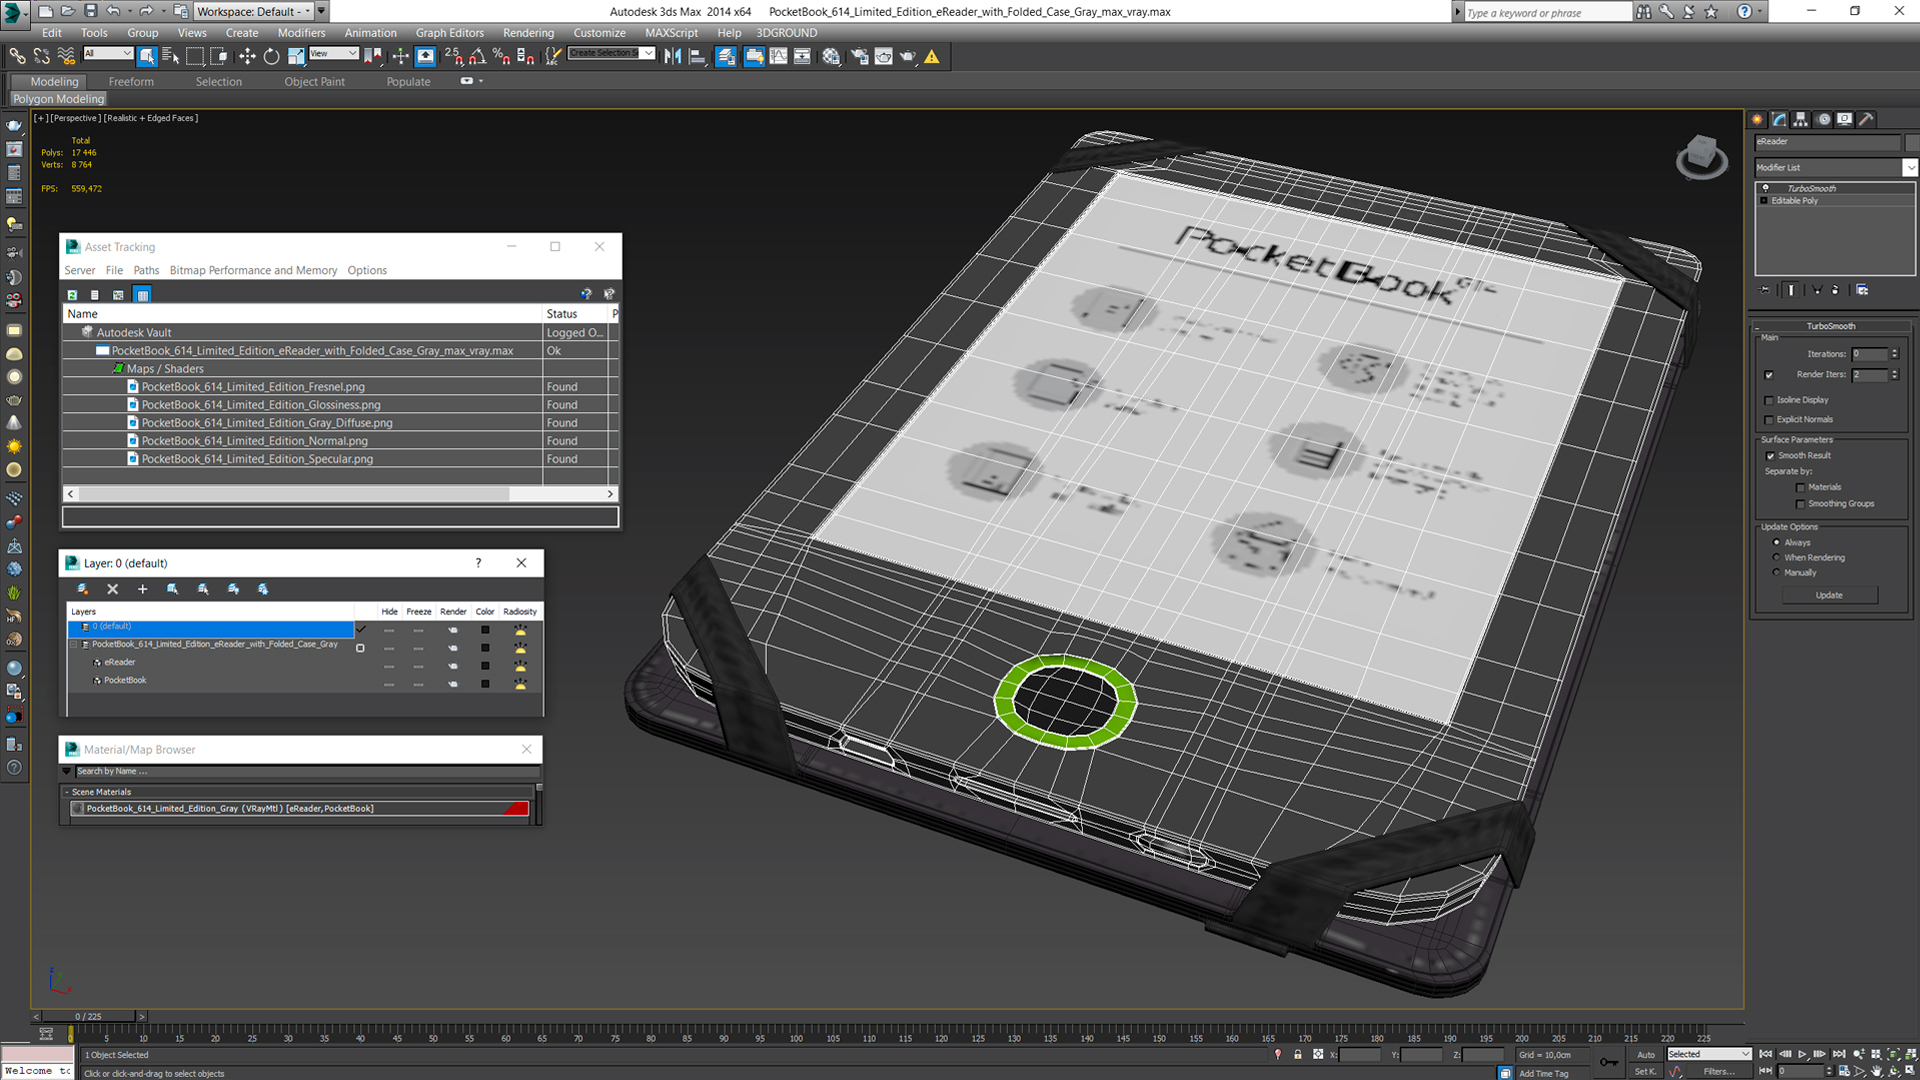Switch to Hierarchy command panel tab
Viewport: 1920px width, 1080px height.
pyautogui.click(x=1801, y=119)
